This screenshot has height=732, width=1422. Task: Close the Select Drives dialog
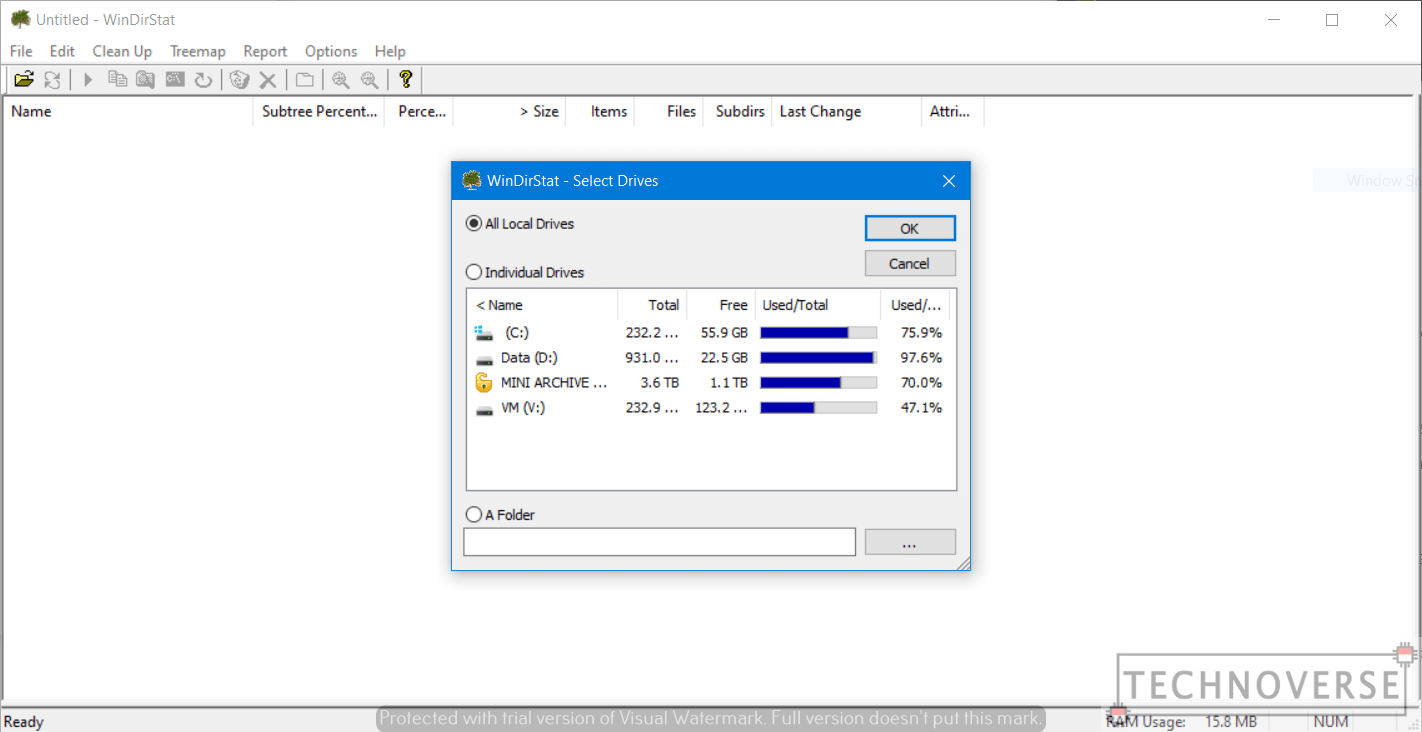coord(949,181)
